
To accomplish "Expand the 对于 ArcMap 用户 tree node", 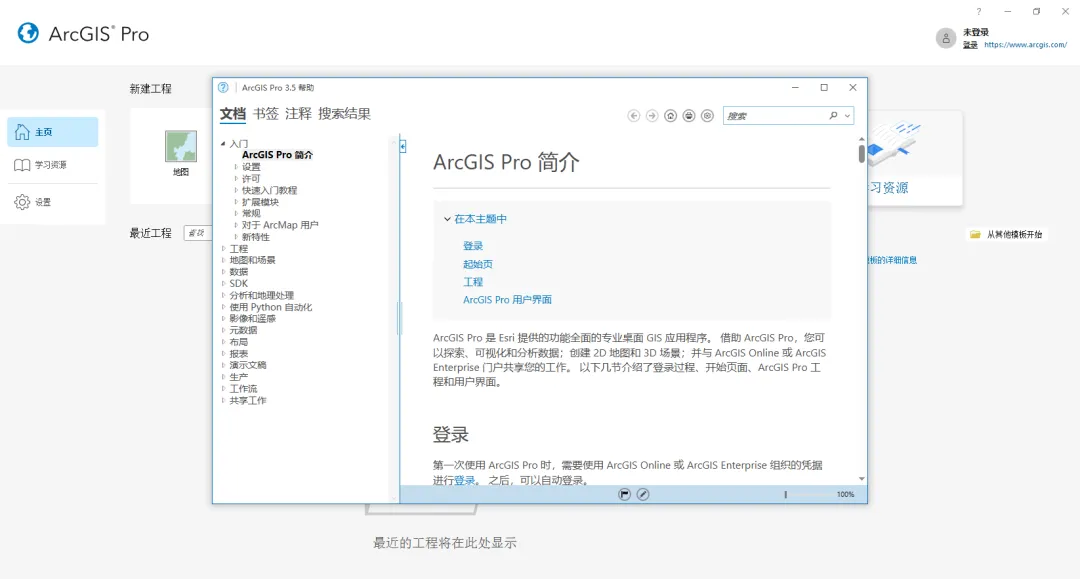I will [236, 225].
